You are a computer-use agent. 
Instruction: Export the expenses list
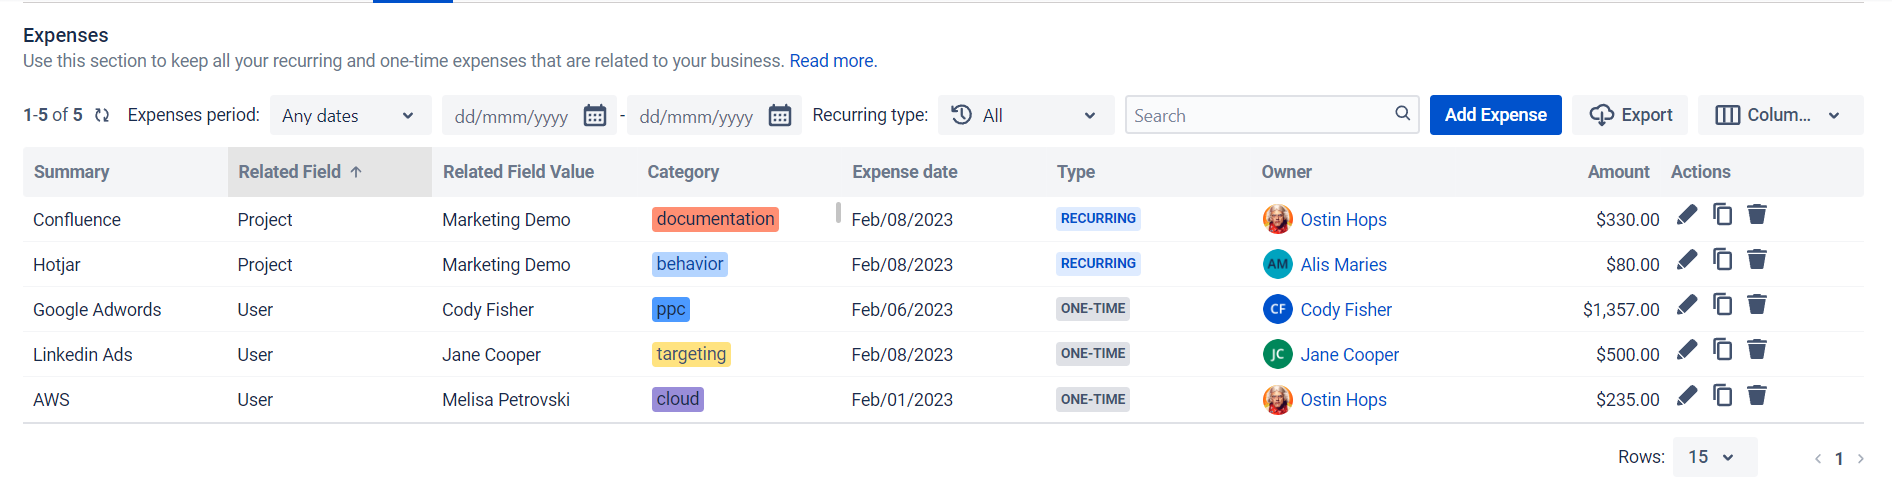1630,115
